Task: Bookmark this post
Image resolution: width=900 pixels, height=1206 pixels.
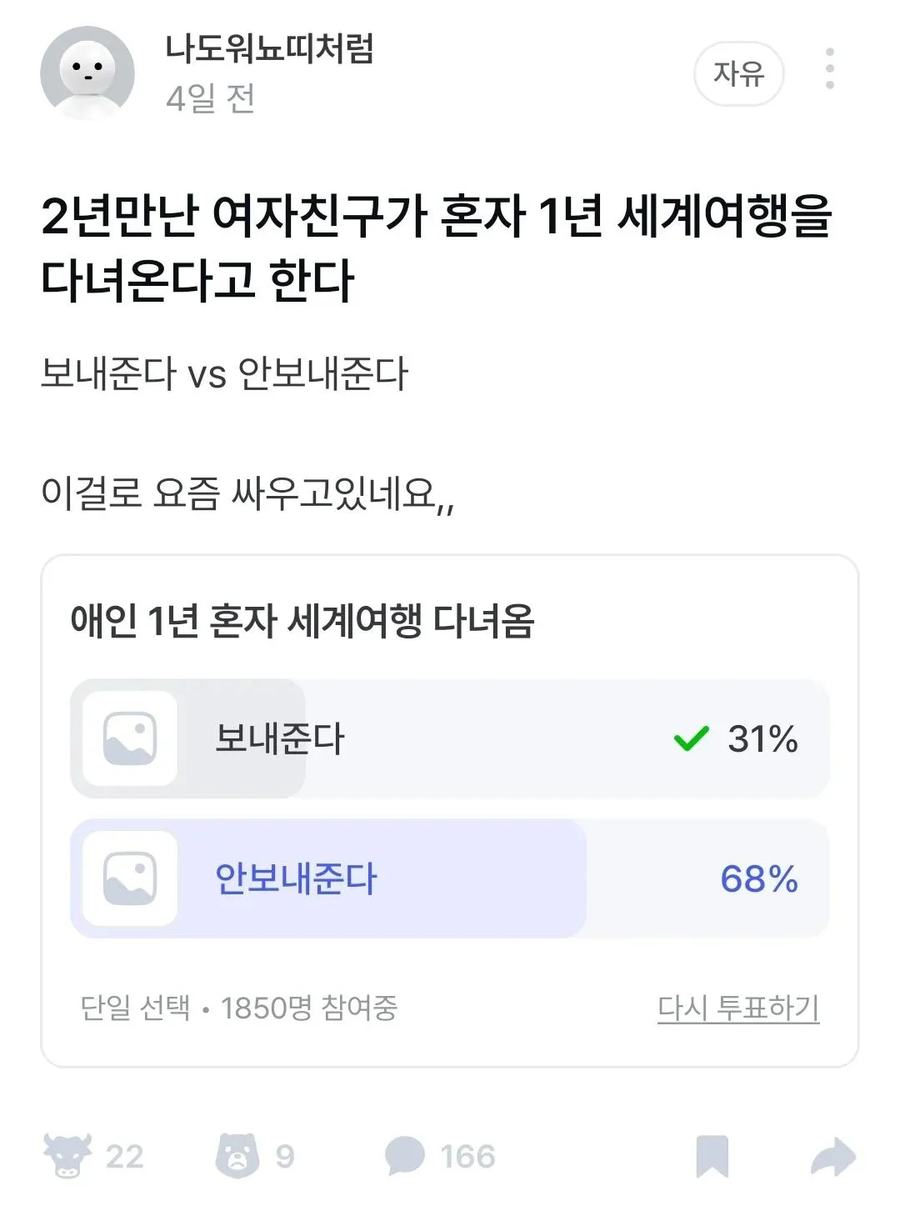Action: click(713, 1155)
